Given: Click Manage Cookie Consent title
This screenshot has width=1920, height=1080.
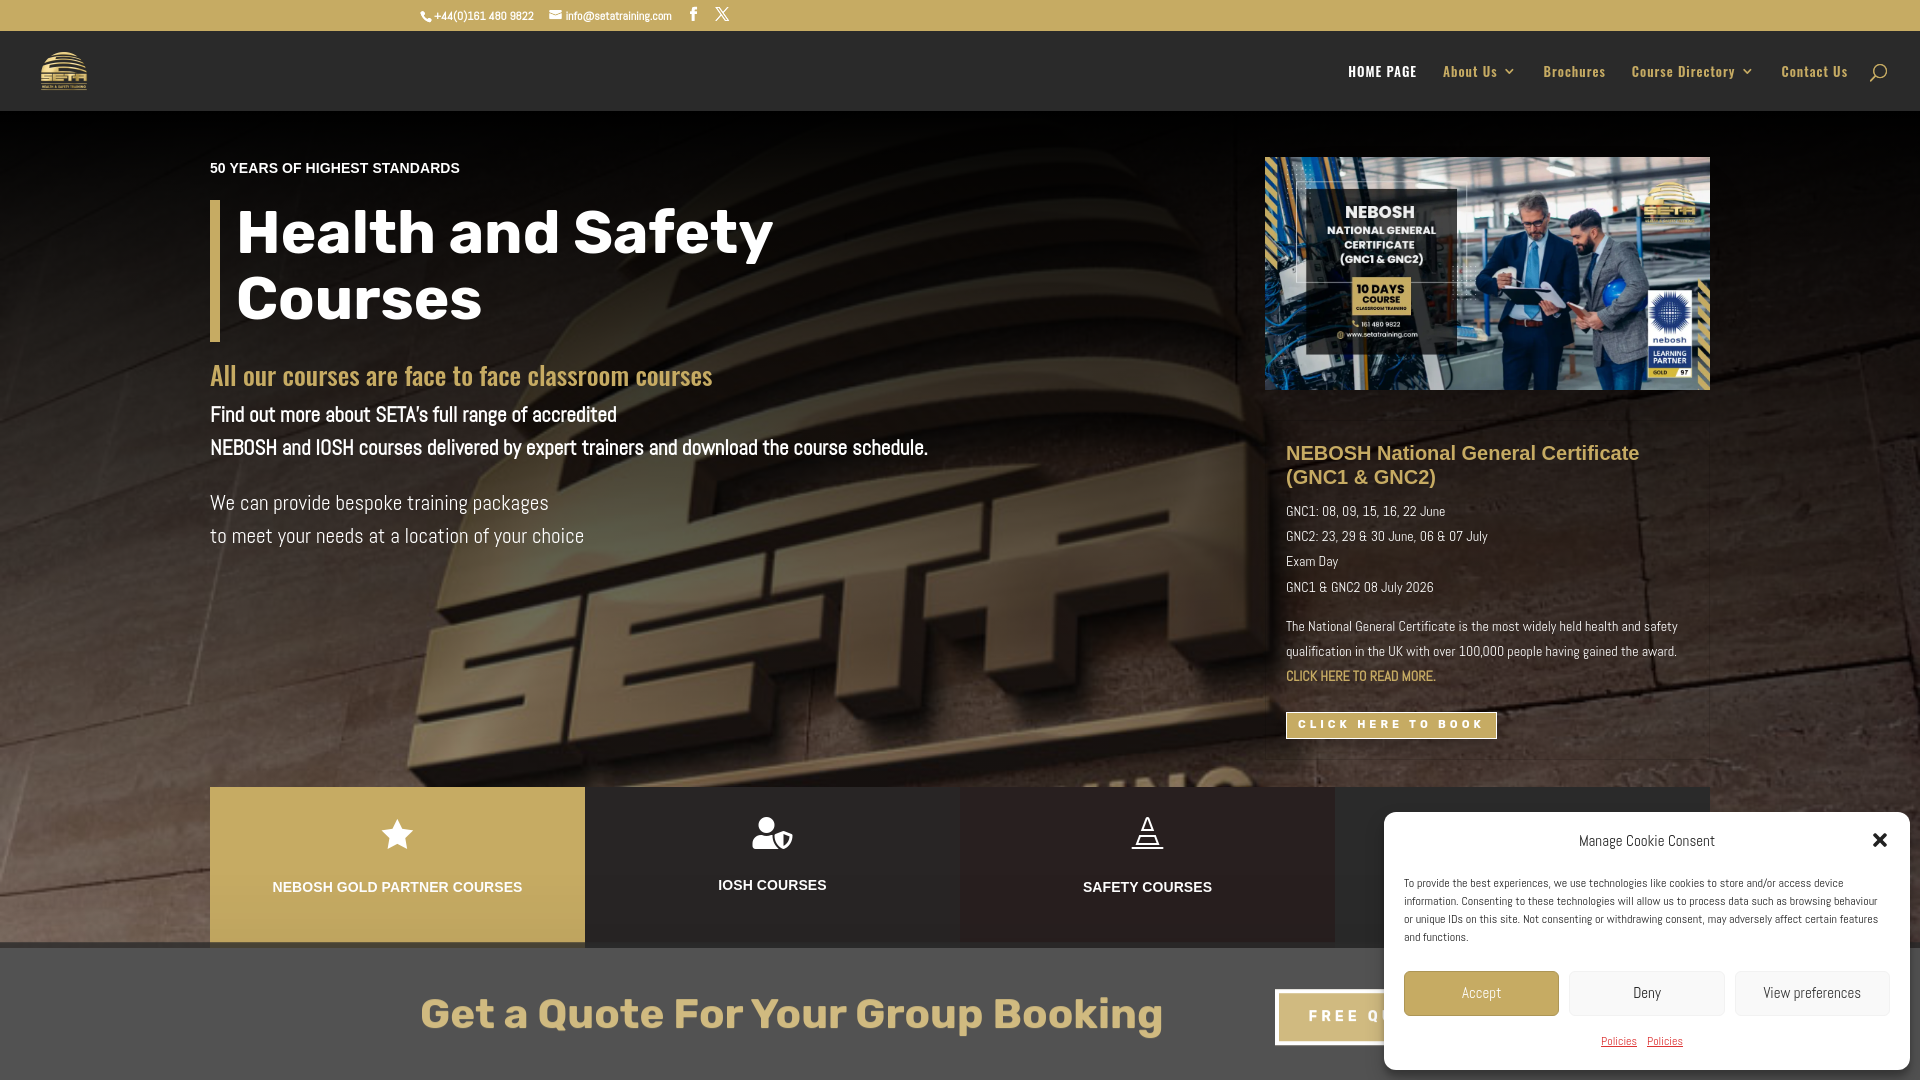Looking at the screenshot, I should [1646, 841].
